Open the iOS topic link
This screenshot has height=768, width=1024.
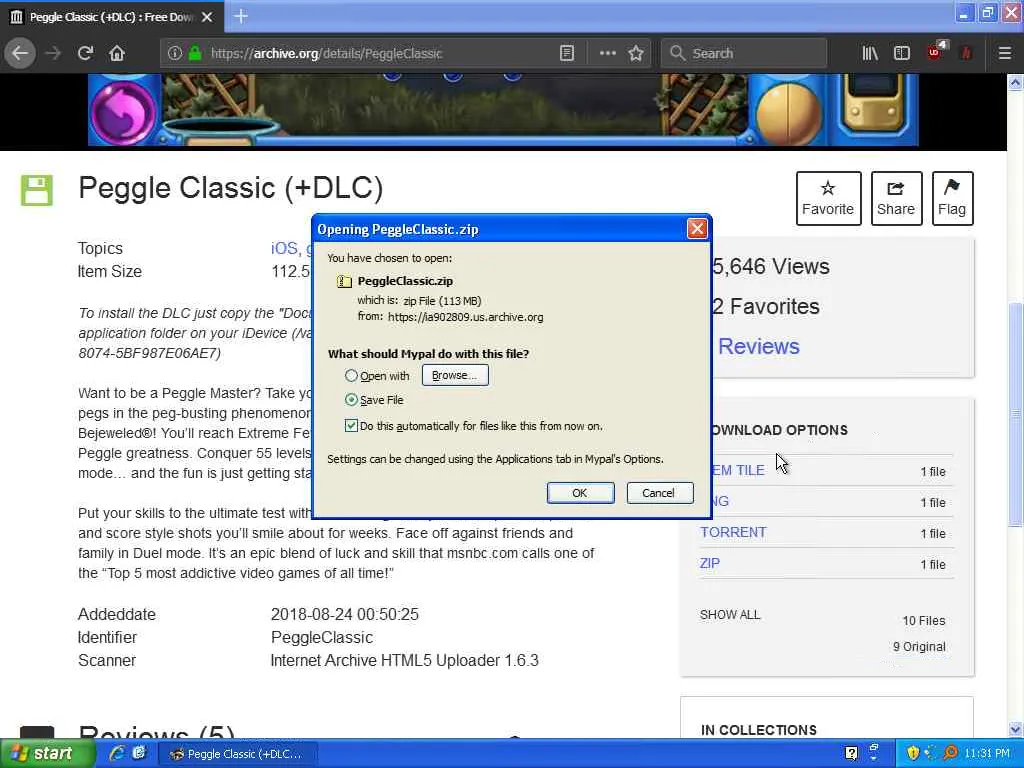coord(285,248)
